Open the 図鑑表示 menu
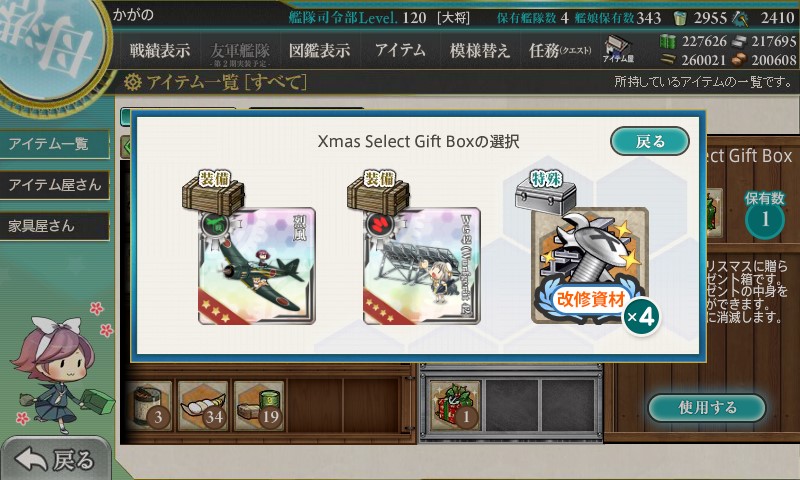 319,50
